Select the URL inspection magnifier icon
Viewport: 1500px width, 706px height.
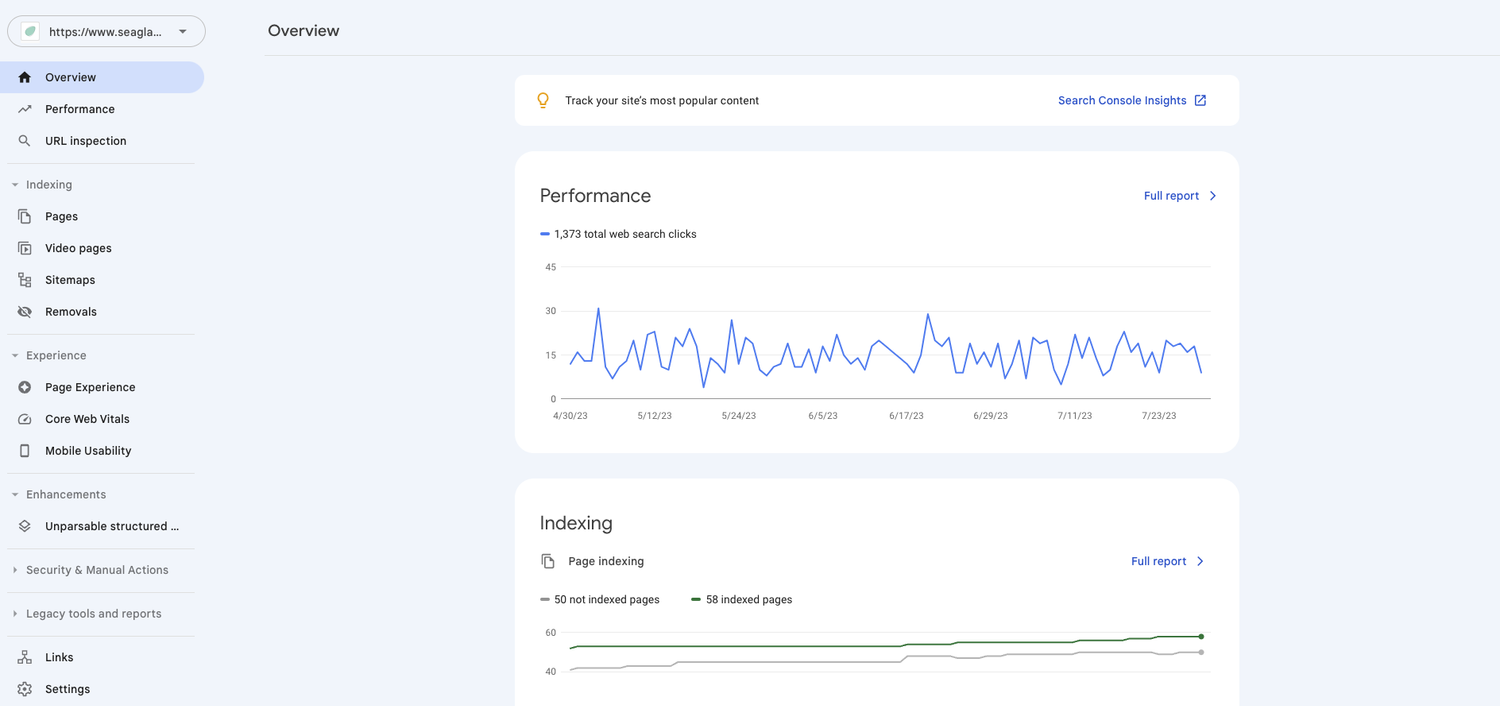(23, 140)
